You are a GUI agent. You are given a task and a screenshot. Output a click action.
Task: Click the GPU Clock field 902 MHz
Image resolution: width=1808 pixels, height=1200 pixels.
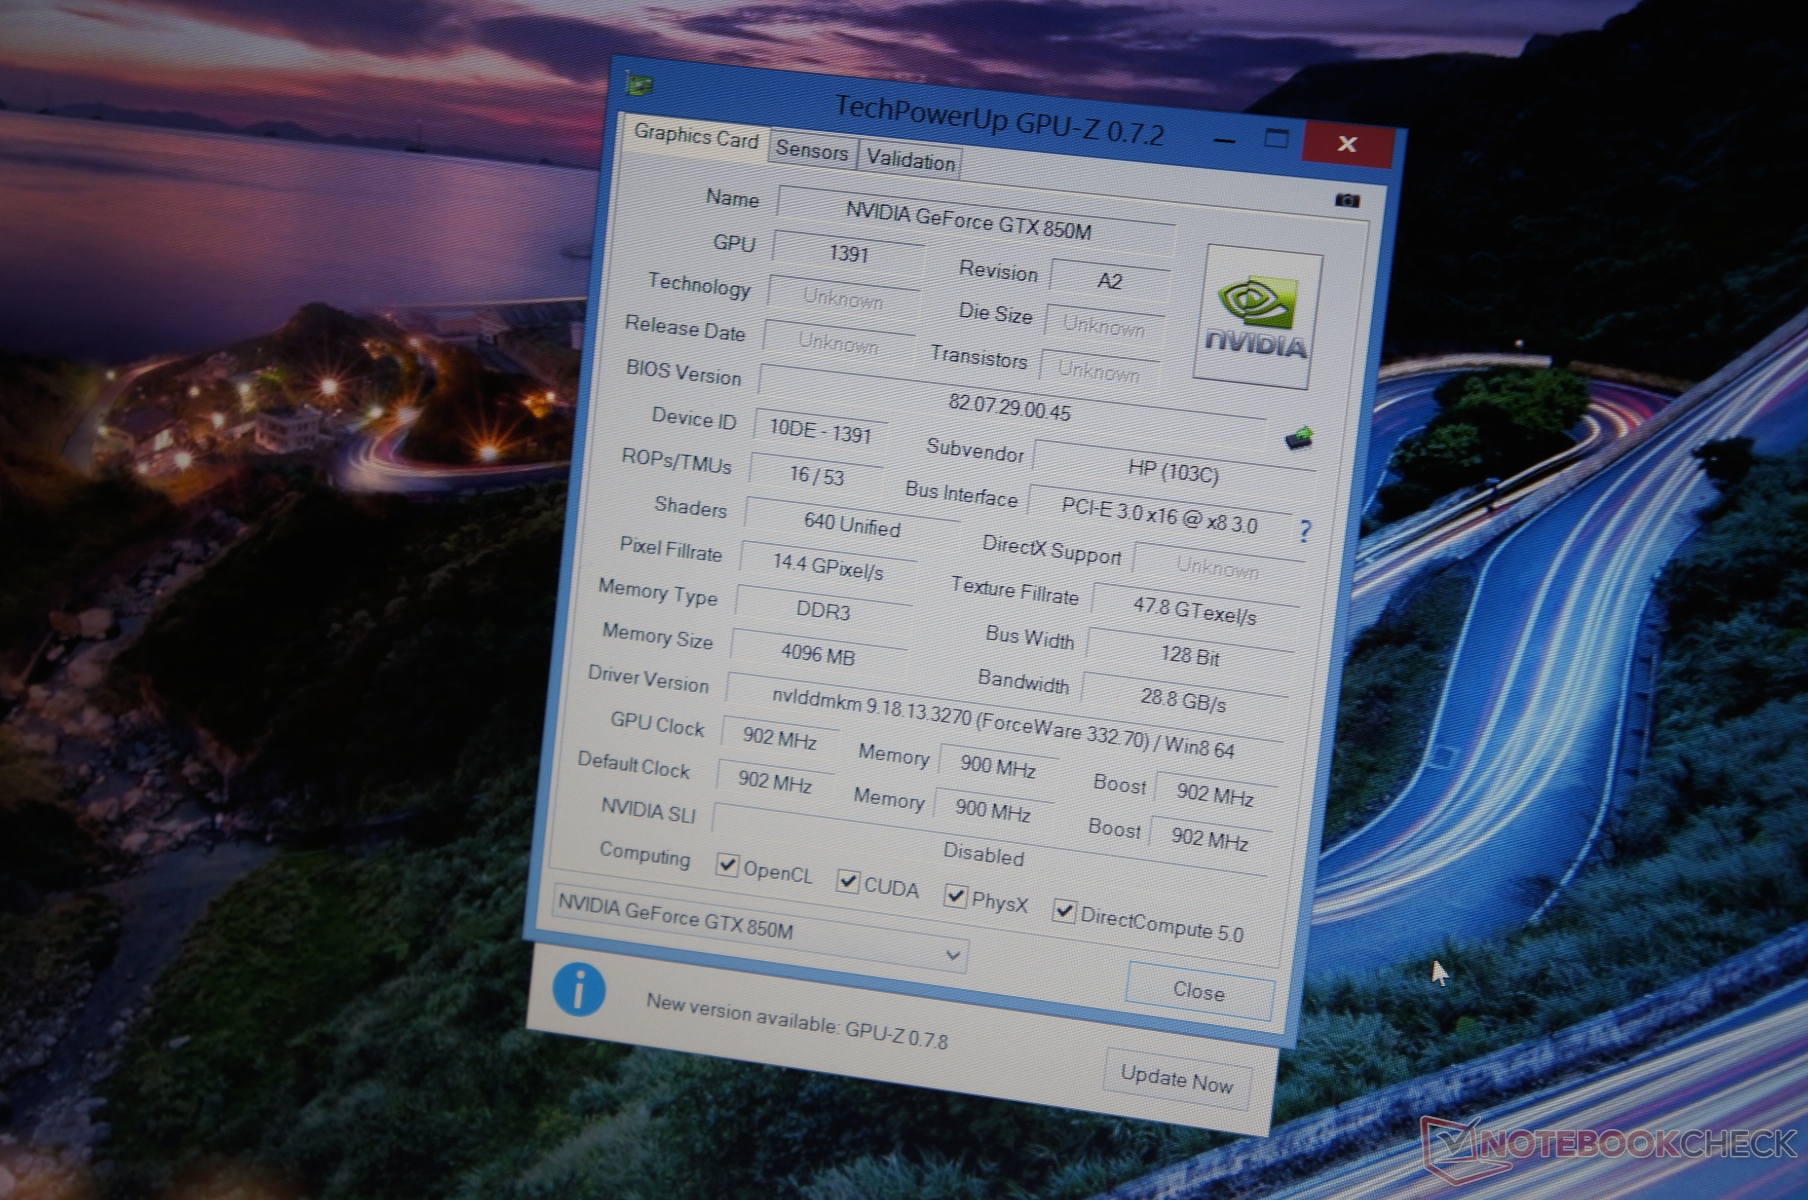[x=780, y=739]
